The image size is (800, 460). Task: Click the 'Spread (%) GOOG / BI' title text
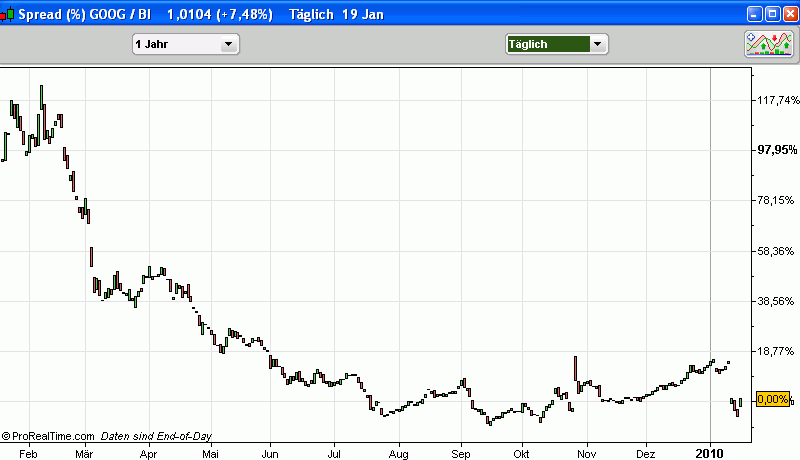point(85,14)
